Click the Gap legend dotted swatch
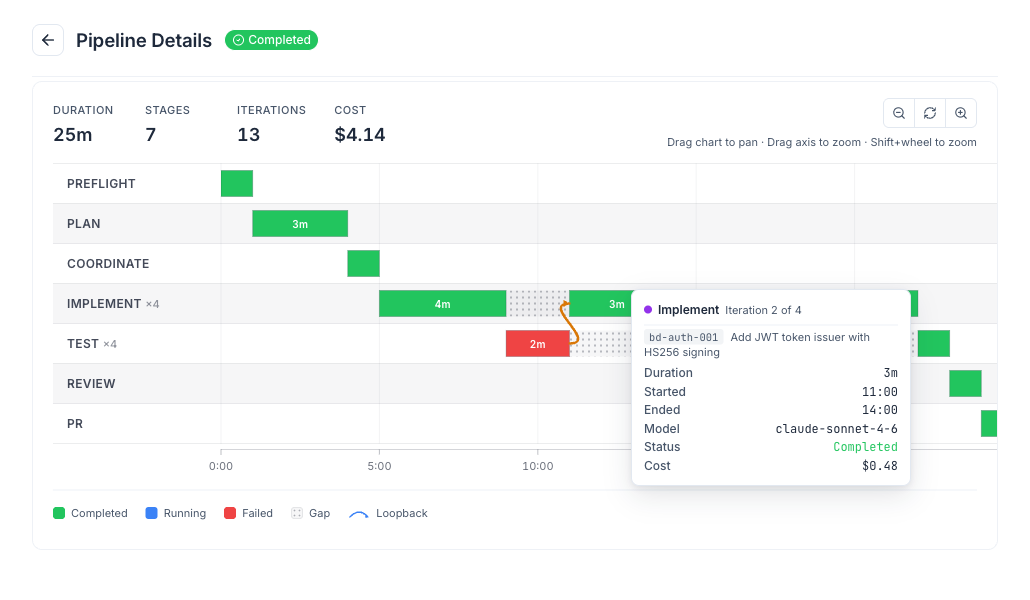 tap(297, 513)
